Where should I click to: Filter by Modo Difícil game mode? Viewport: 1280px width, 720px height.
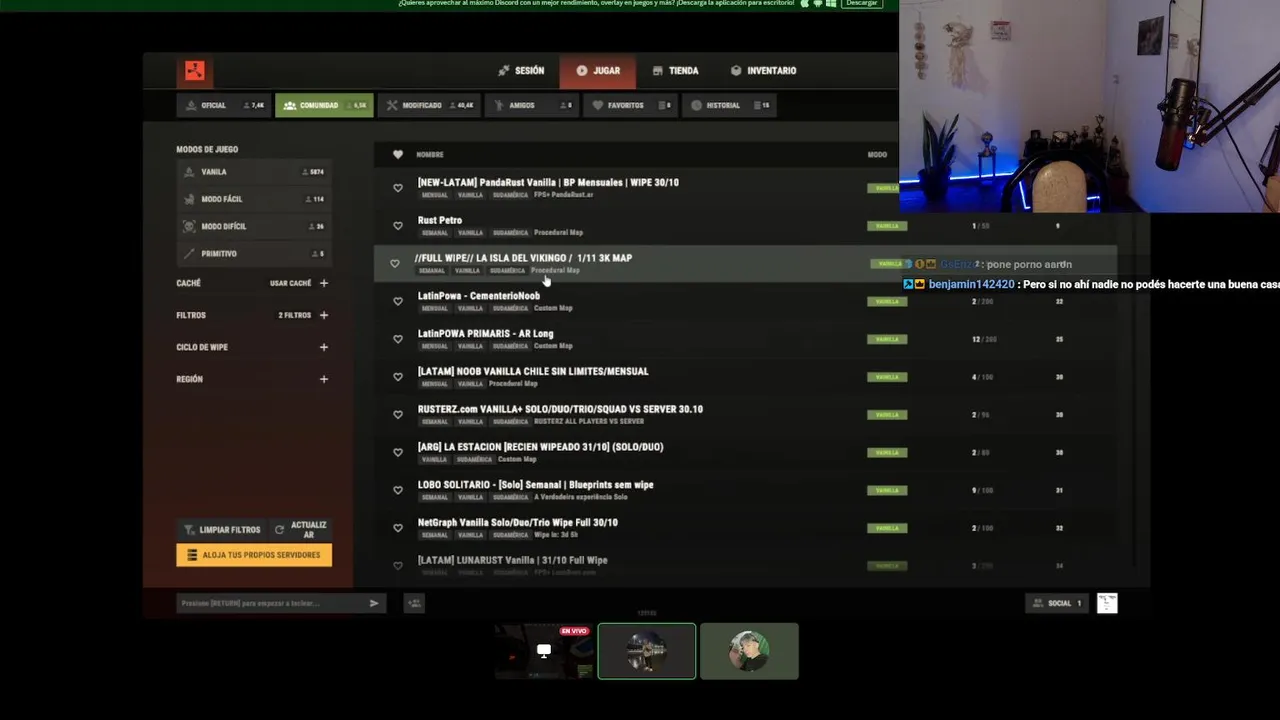click(254, 226)
